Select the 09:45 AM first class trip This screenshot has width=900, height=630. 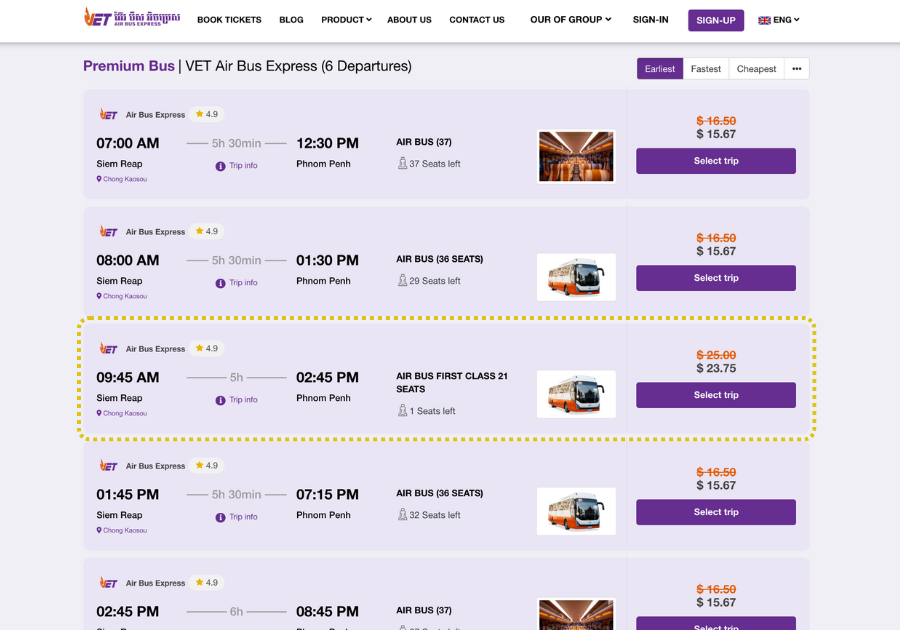[x=716, y=395]
